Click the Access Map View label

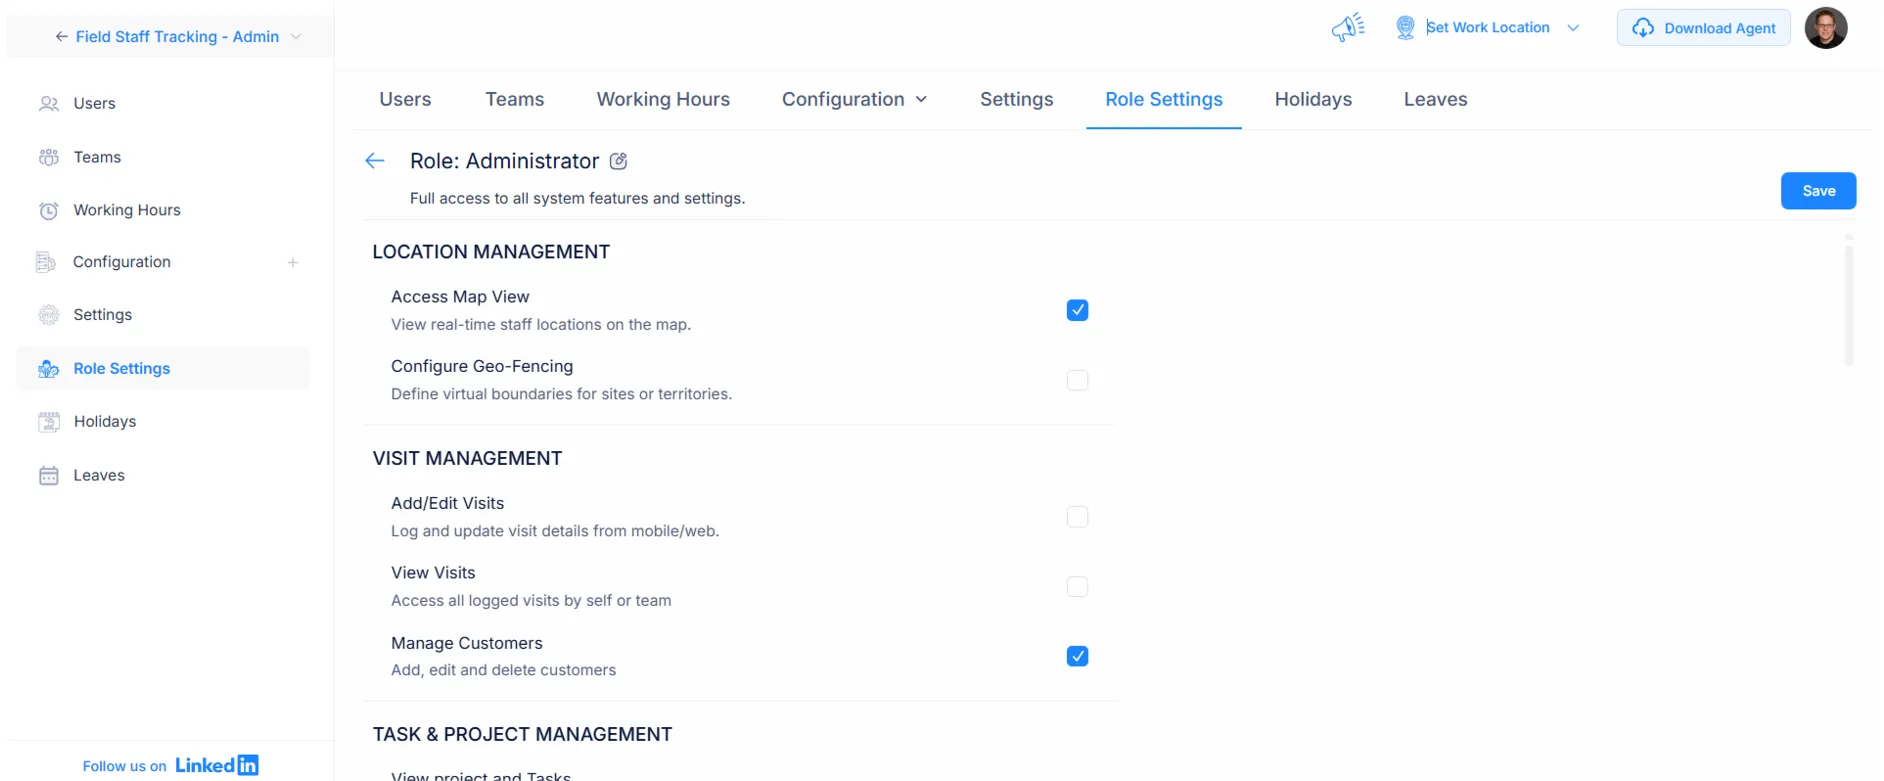tap(460, 297)
